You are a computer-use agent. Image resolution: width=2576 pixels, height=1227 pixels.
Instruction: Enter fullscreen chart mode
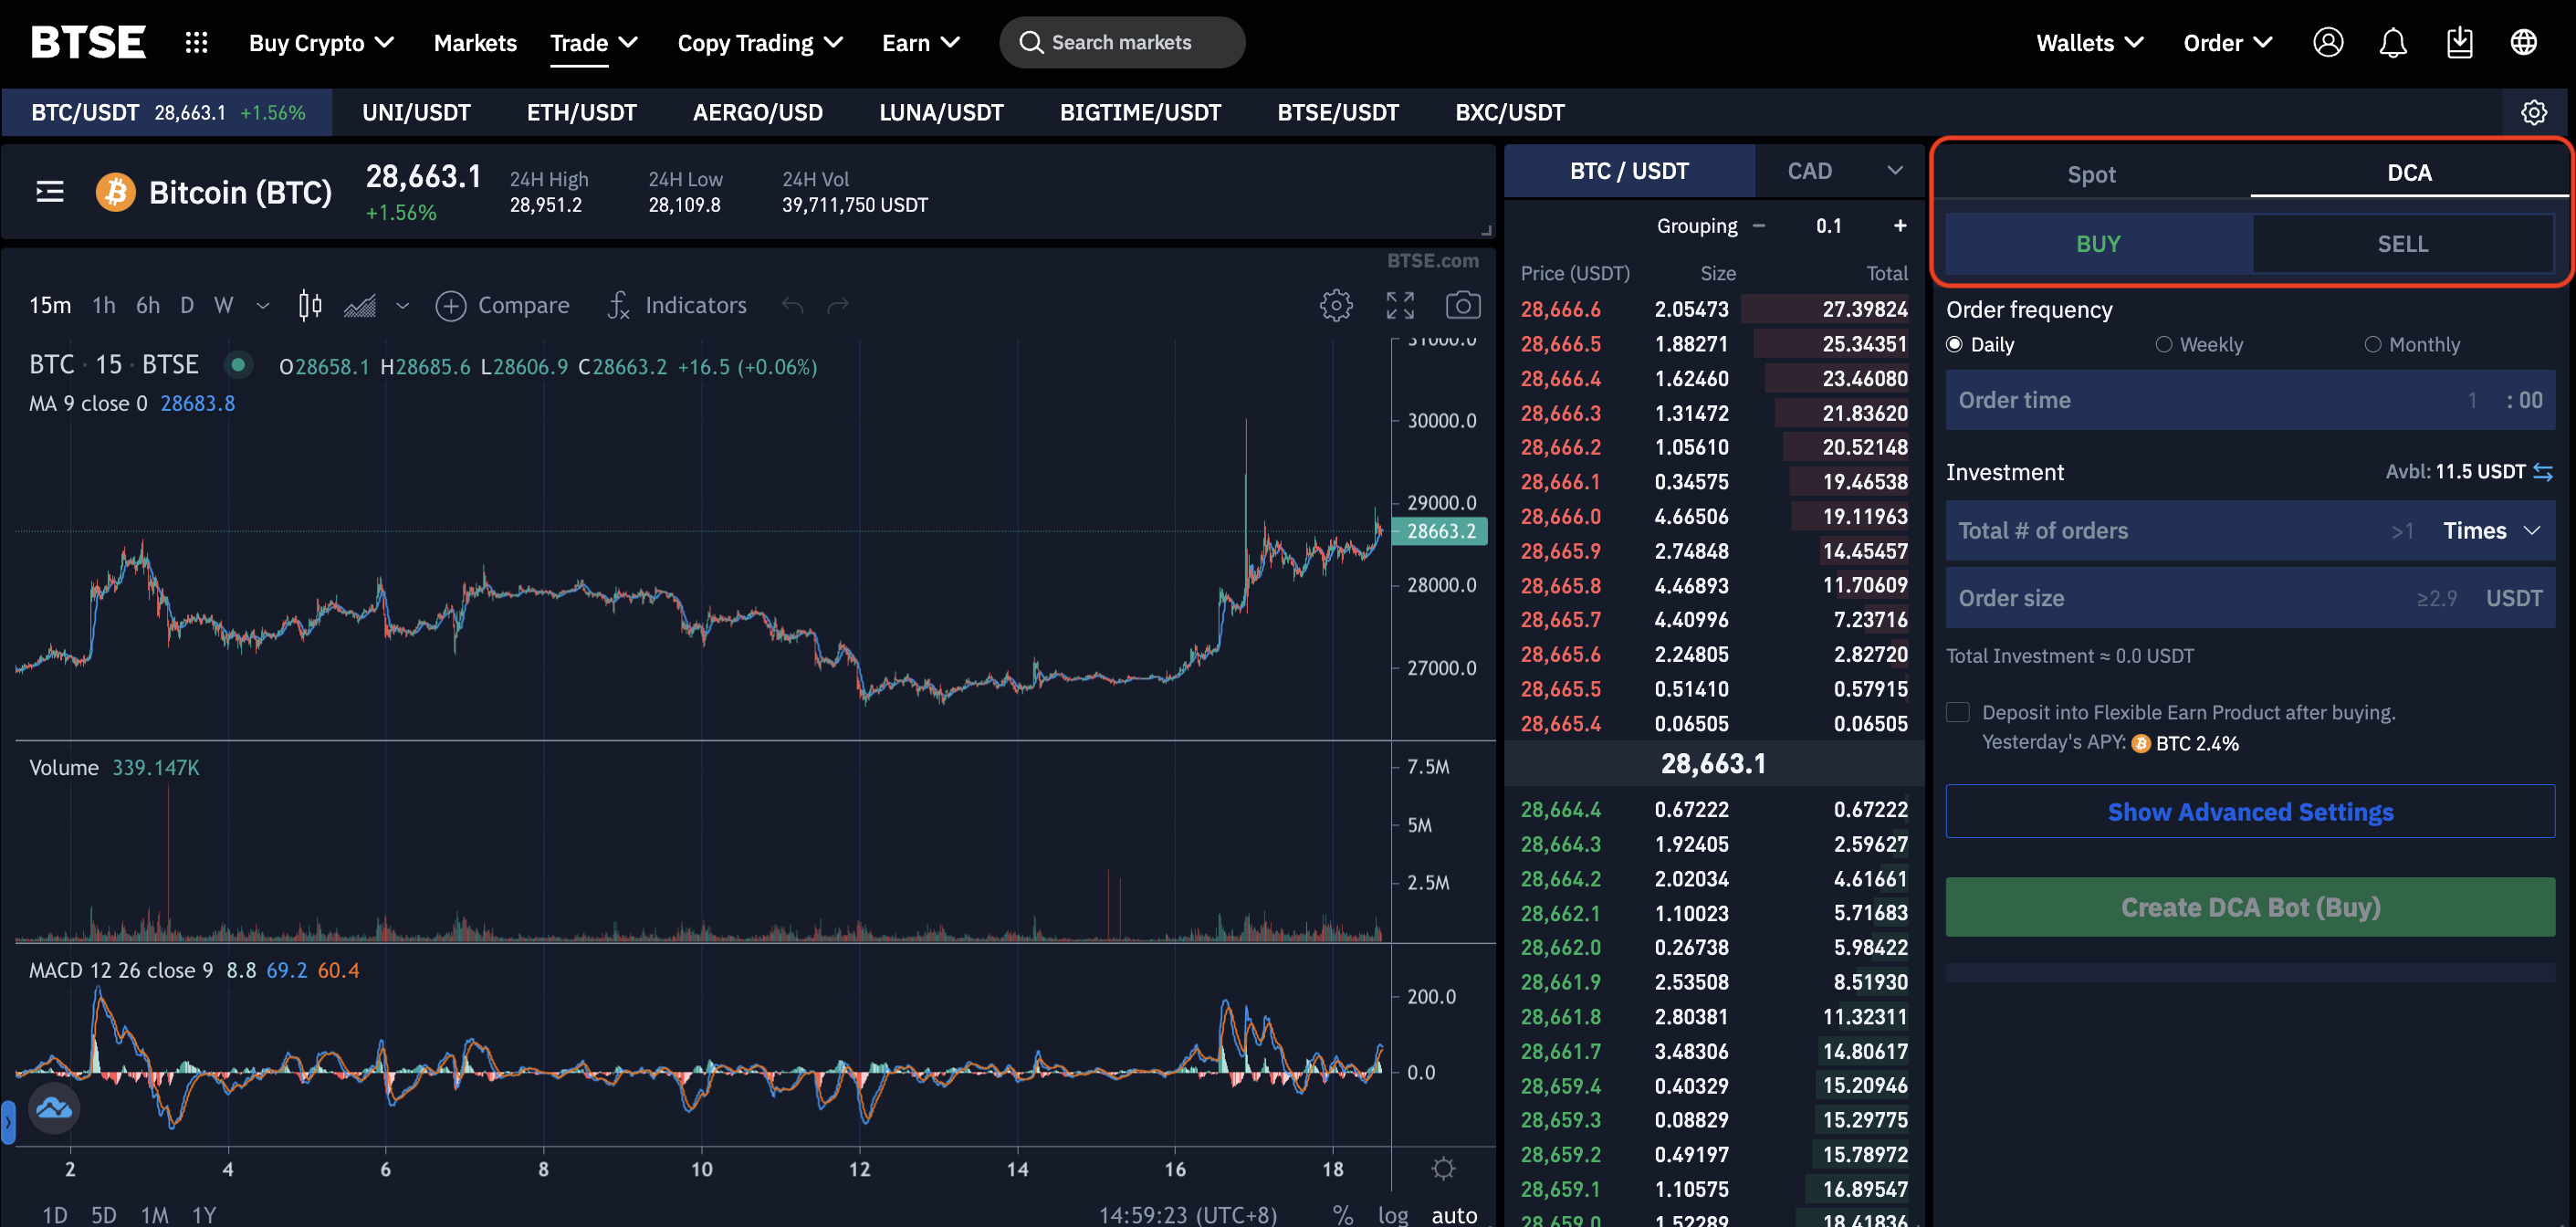(x=1400, y=305)
